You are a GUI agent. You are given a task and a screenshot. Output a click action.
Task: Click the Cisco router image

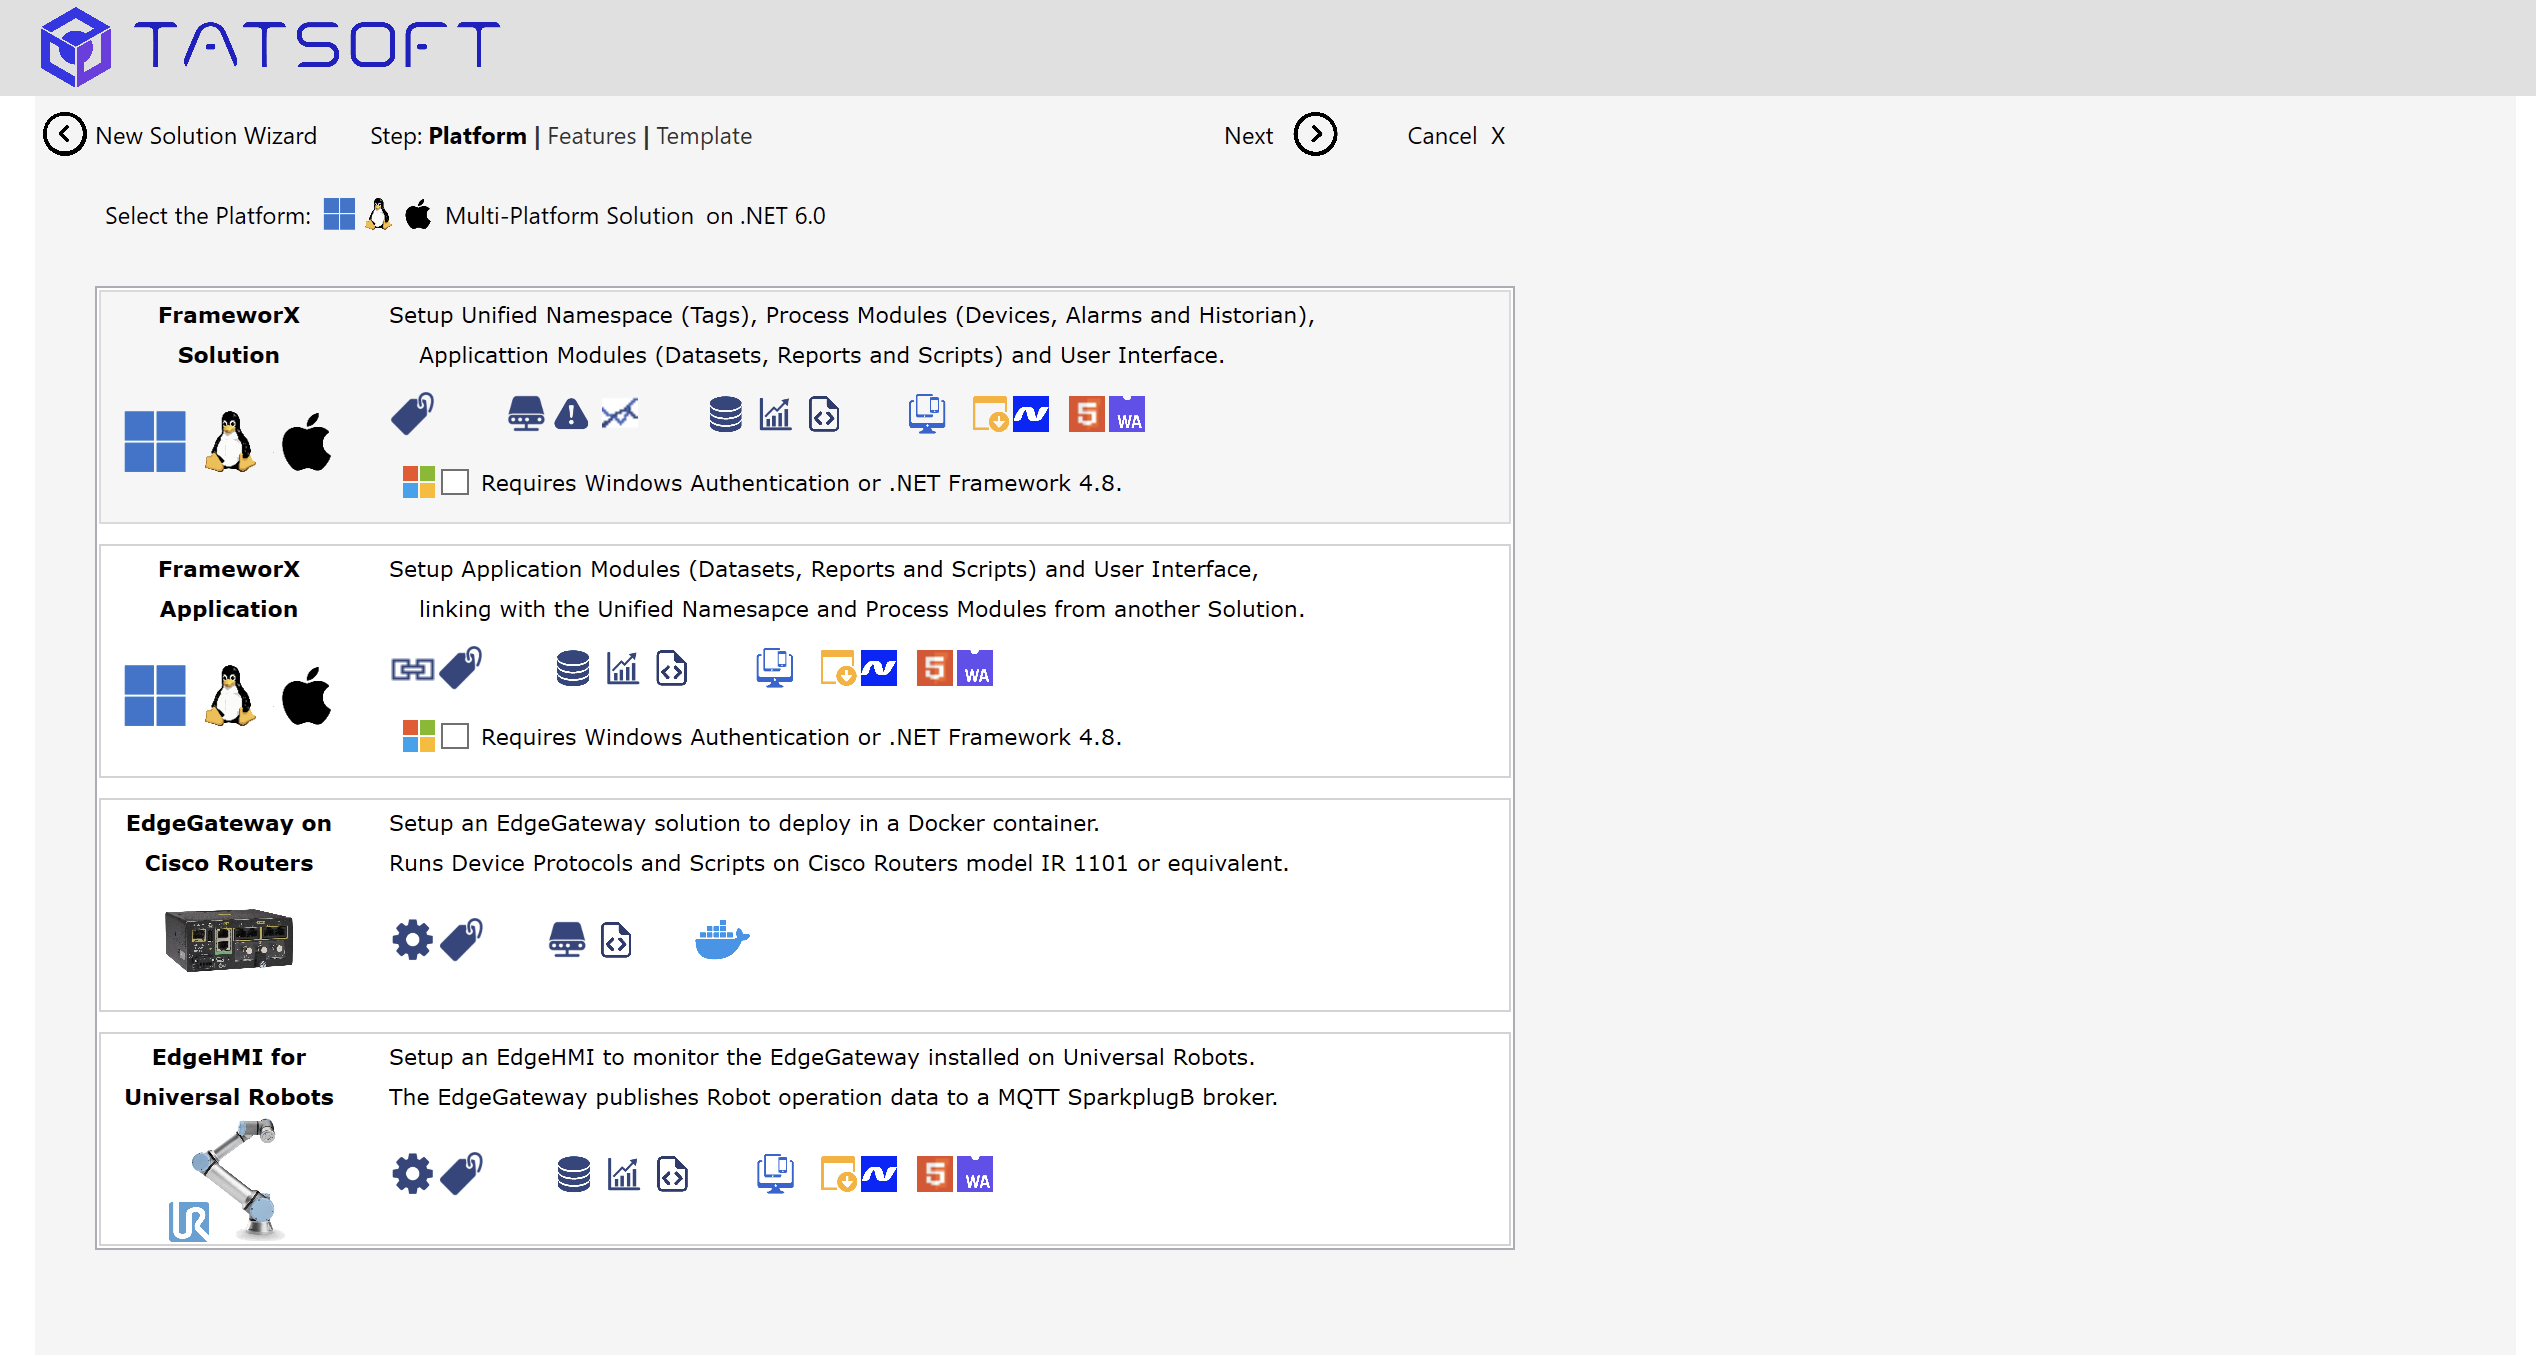229,940
